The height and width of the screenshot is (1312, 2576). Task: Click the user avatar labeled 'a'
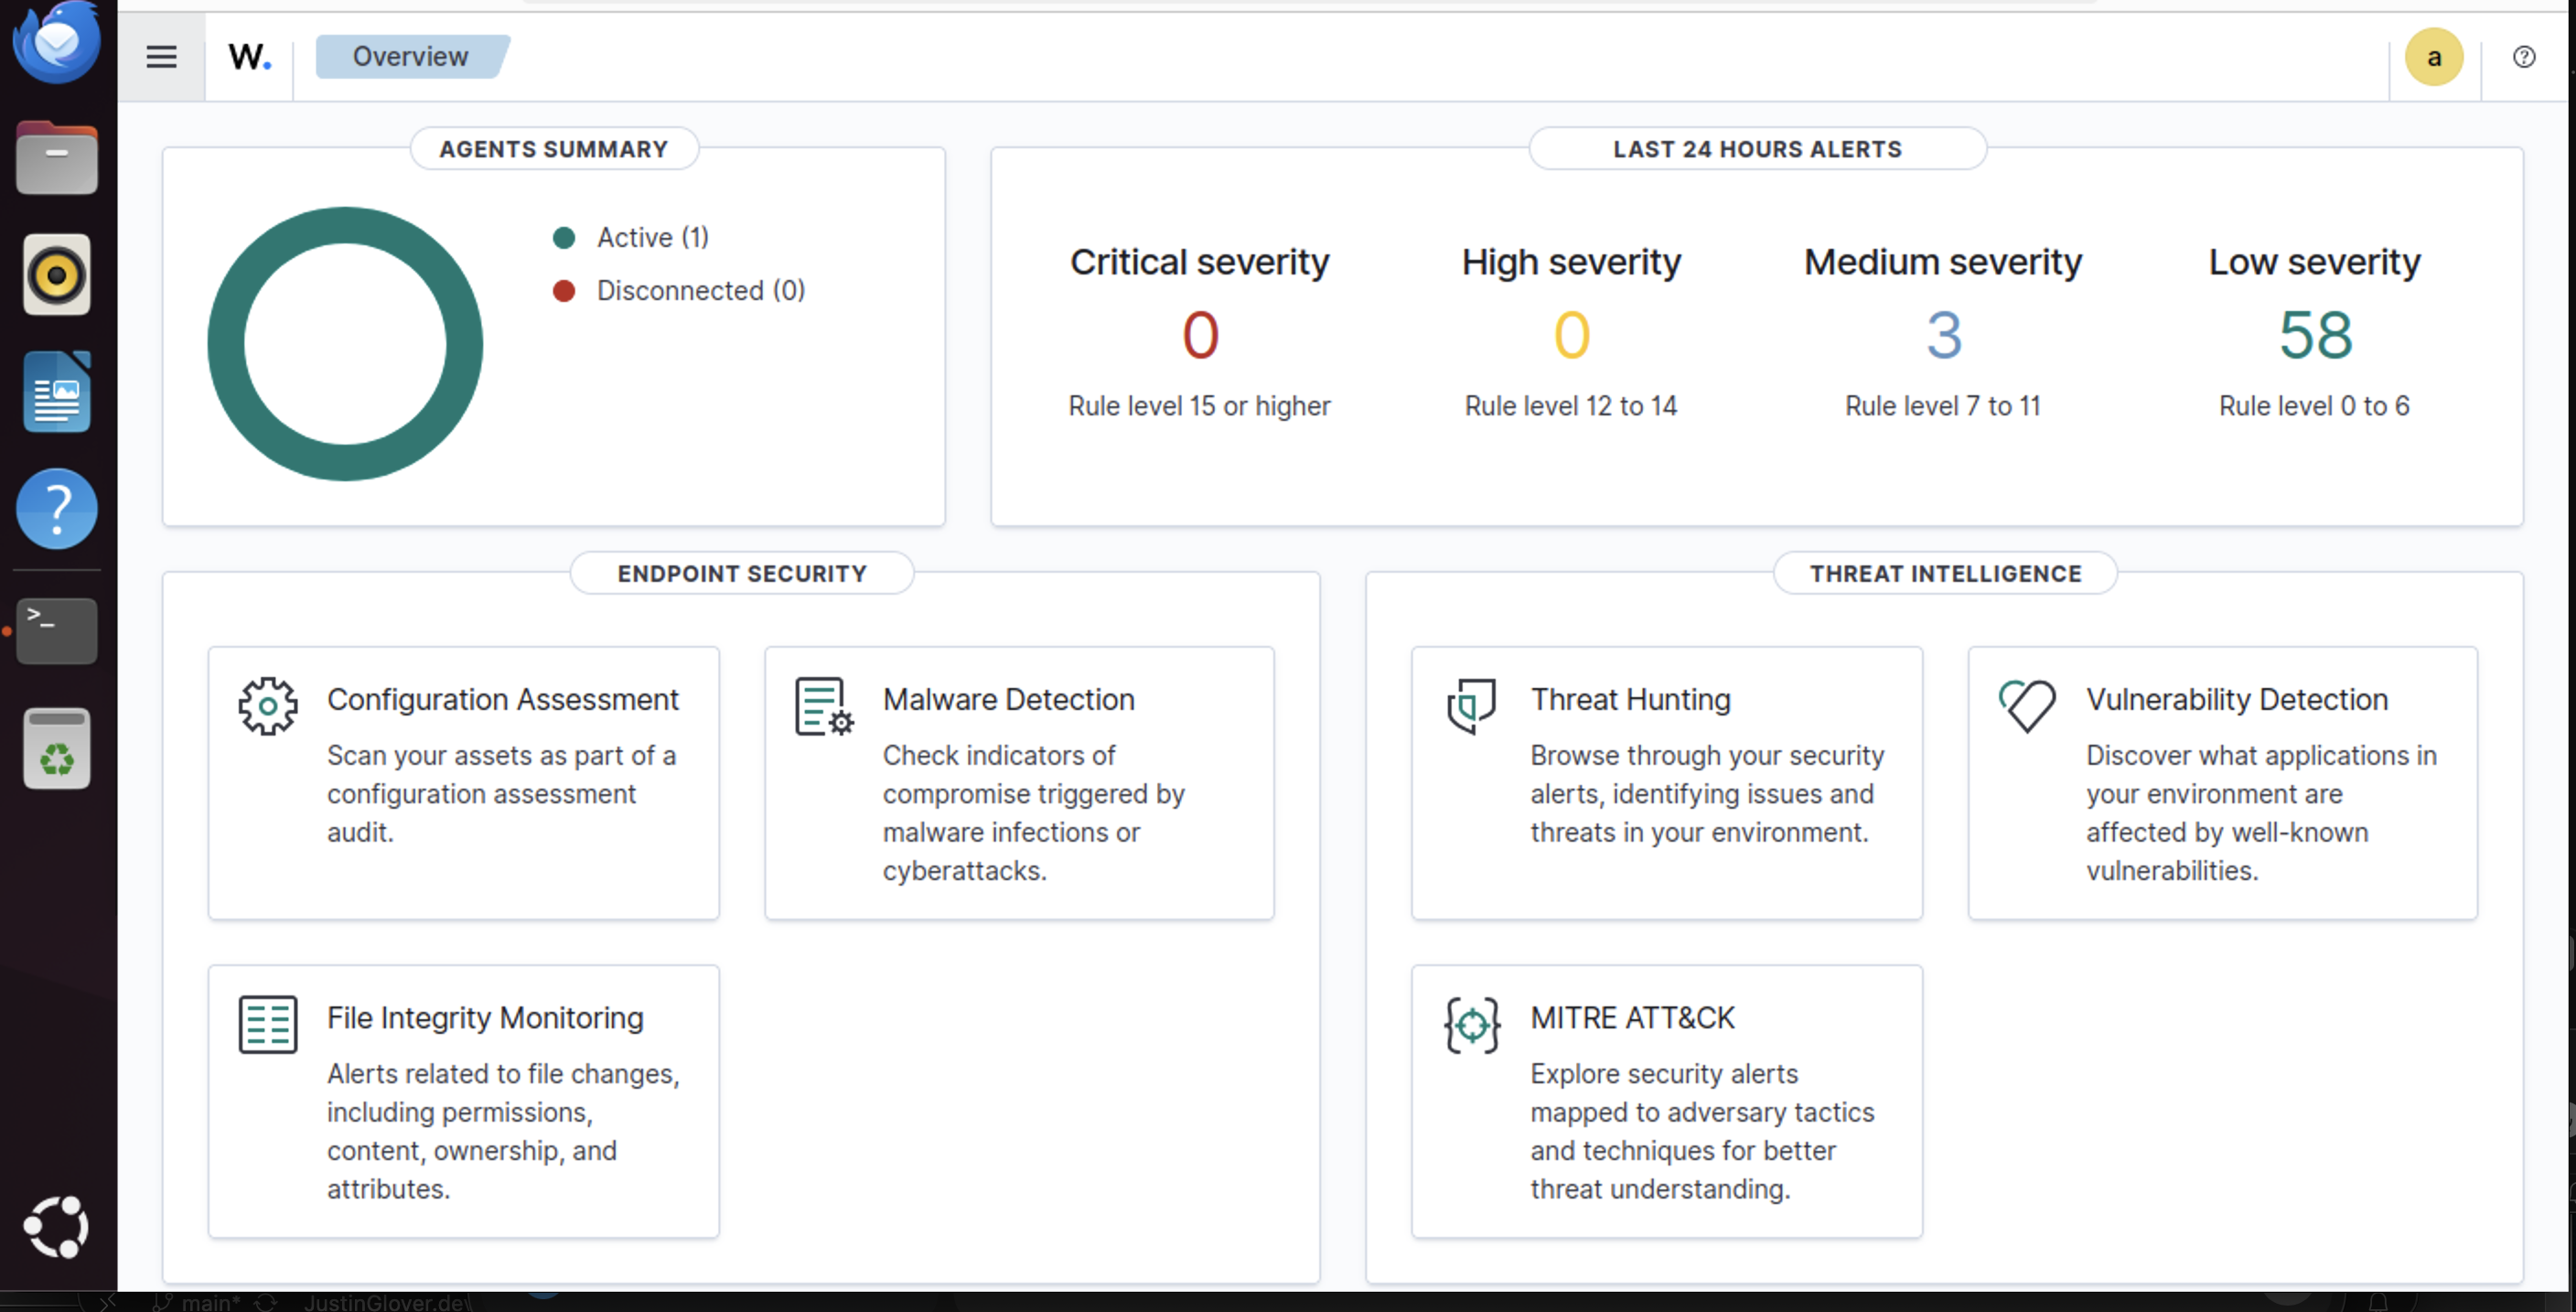(2434, 57)
